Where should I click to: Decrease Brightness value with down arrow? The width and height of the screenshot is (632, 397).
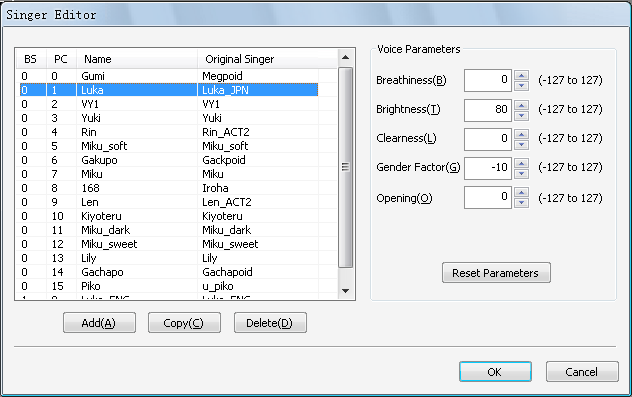[x=522, y=115]
